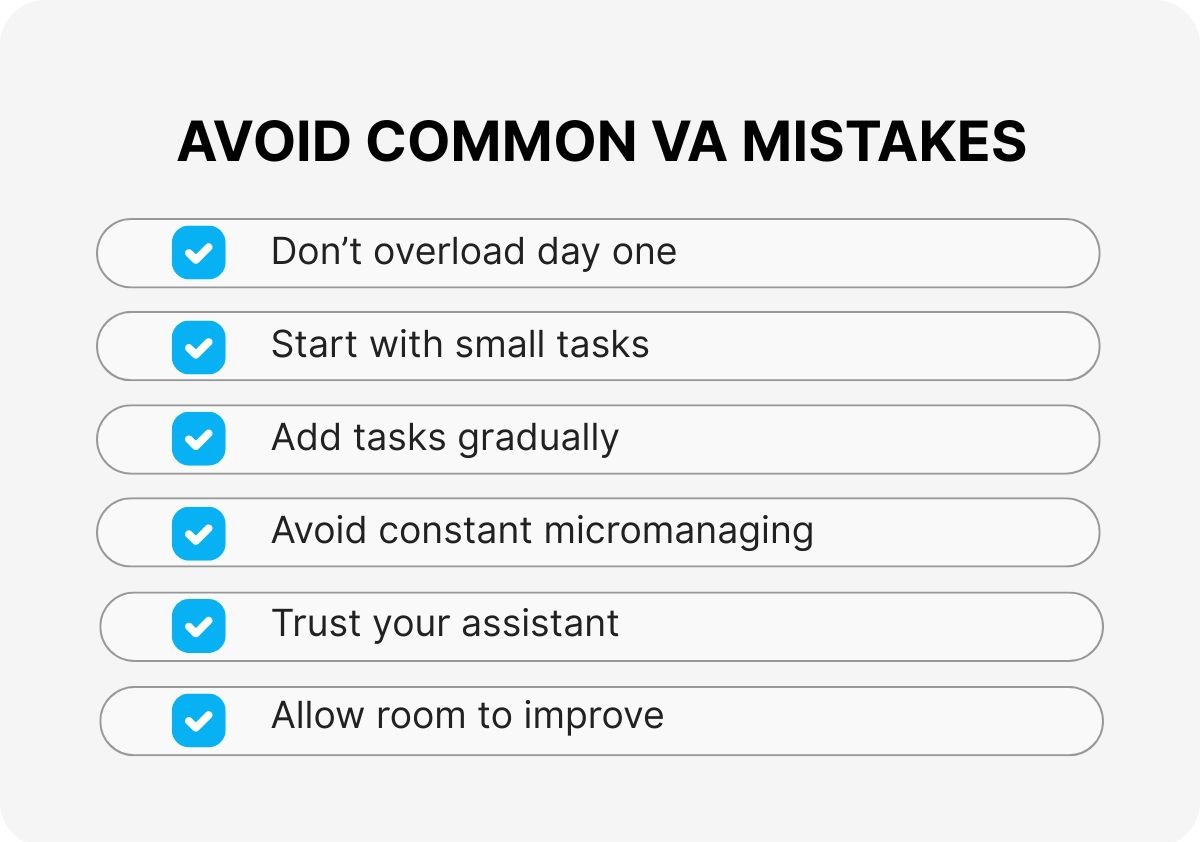Uncheck the Avoid constant micromanaging checkbox

click(x=198, y=533)
